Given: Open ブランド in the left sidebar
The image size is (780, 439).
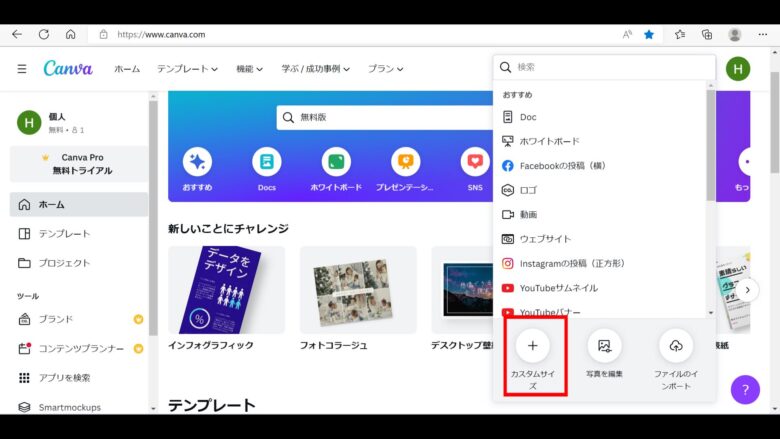Looking at the screenshot, I should 79,319.
